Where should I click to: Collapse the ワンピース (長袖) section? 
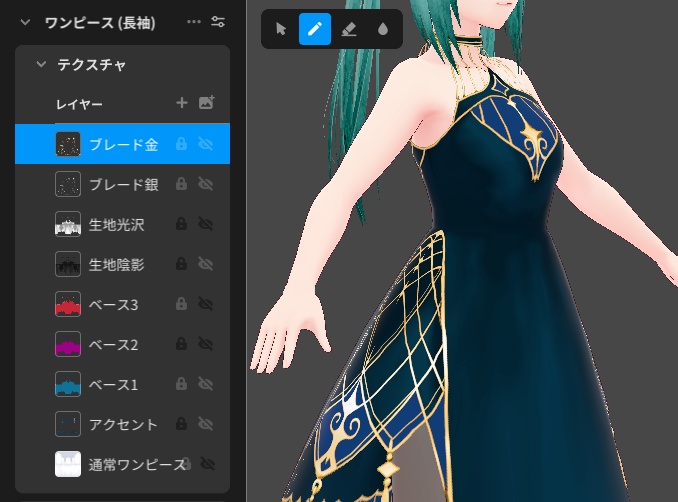25,22
